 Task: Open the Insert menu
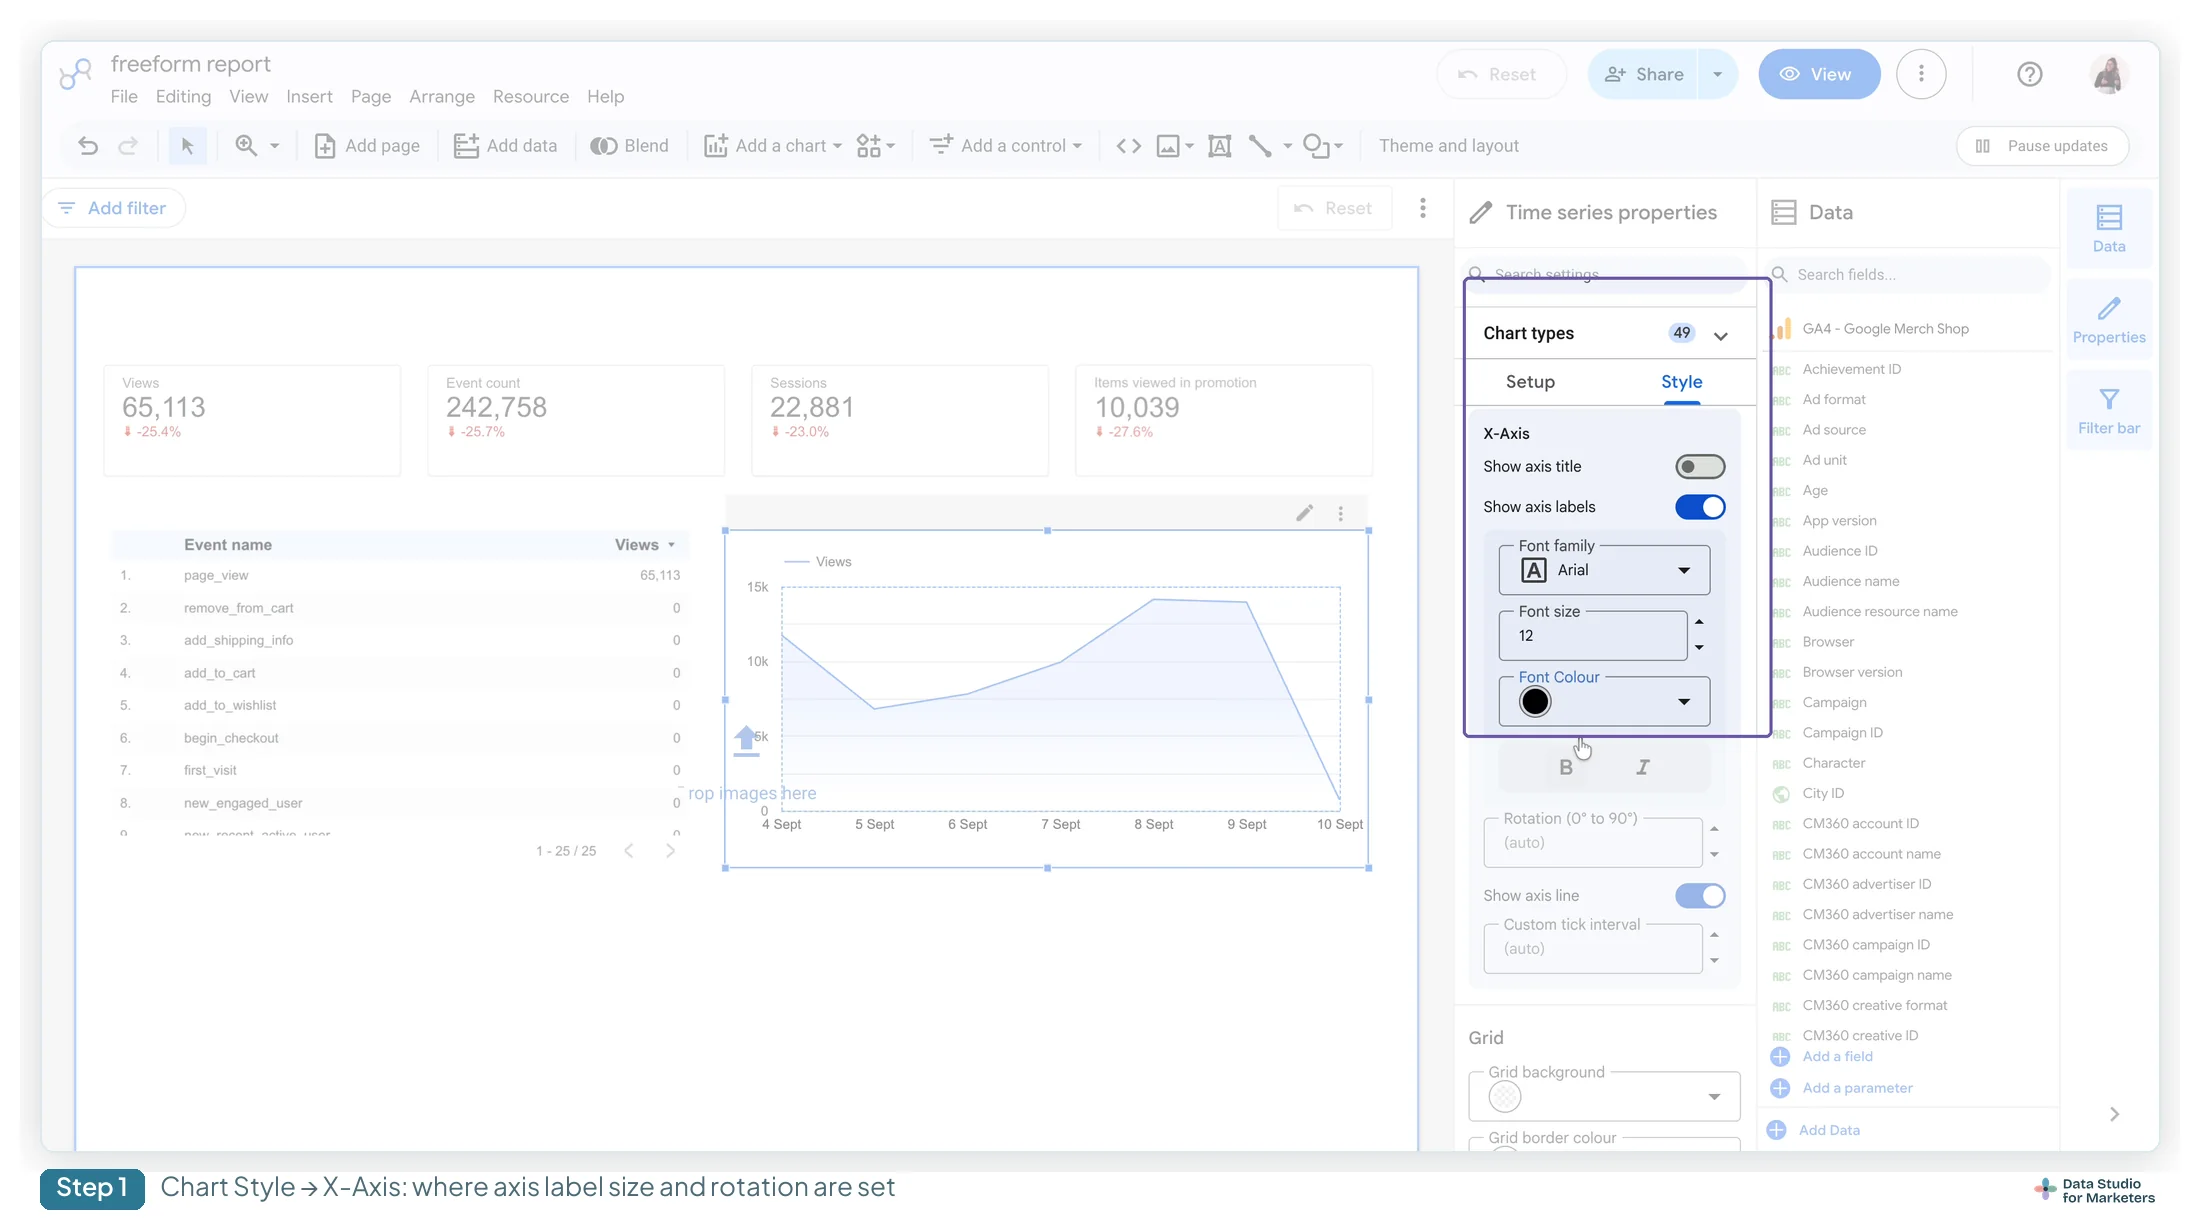(309, 97)
